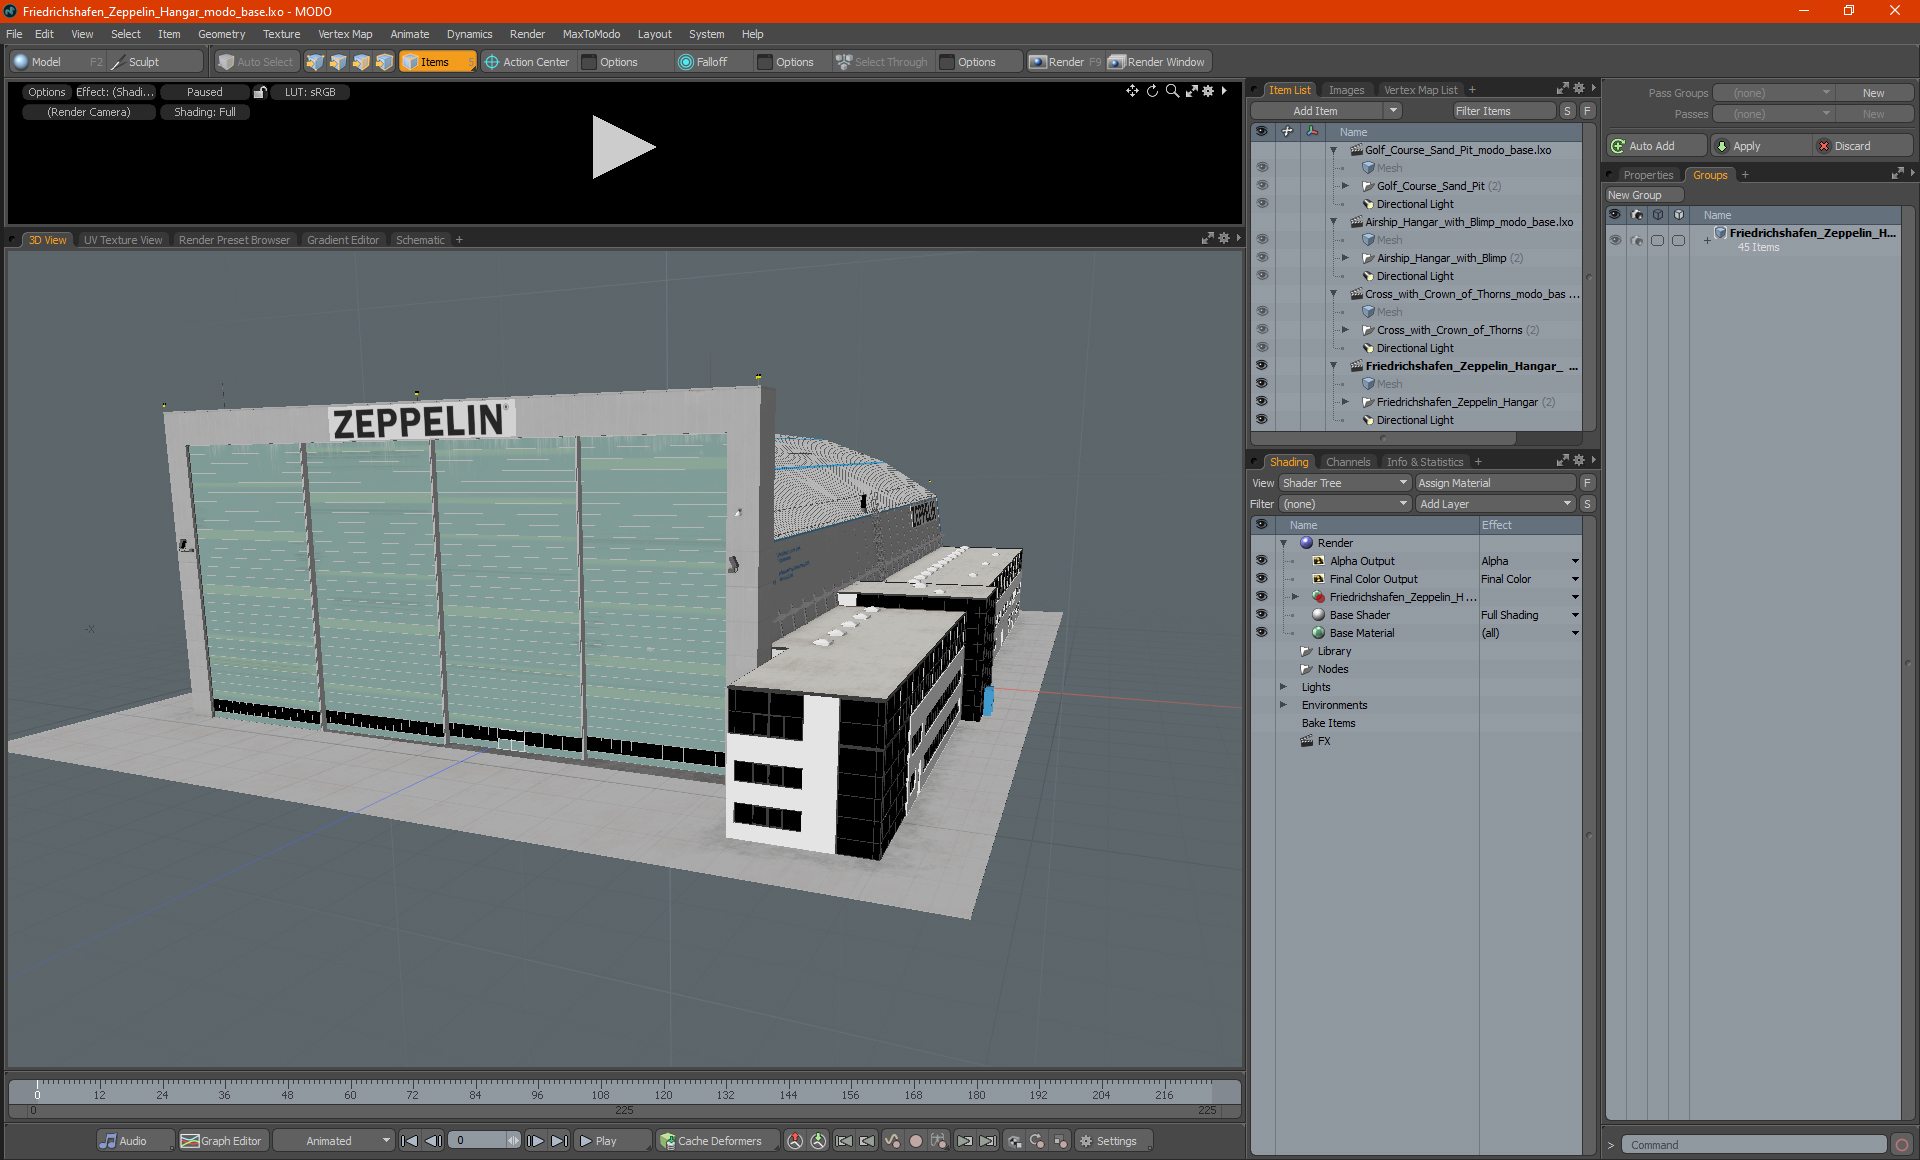Open the LUT: sRGB selector
Viewport: 1920px width, 1160px height.
pos(310,92)
